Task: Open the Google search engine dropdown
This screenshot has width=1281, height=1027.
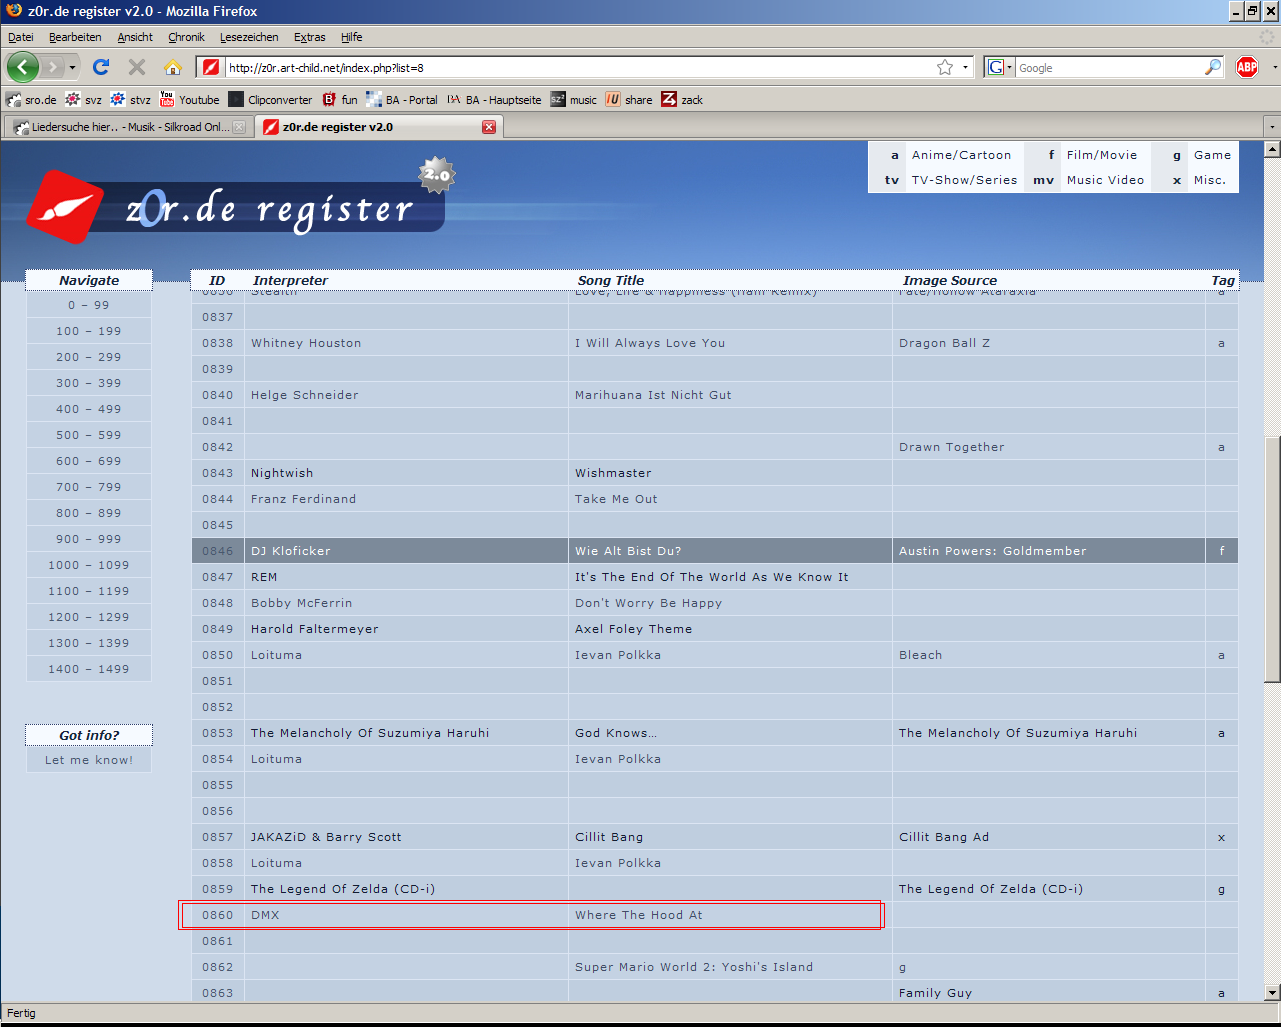Action: point(1000,67)
